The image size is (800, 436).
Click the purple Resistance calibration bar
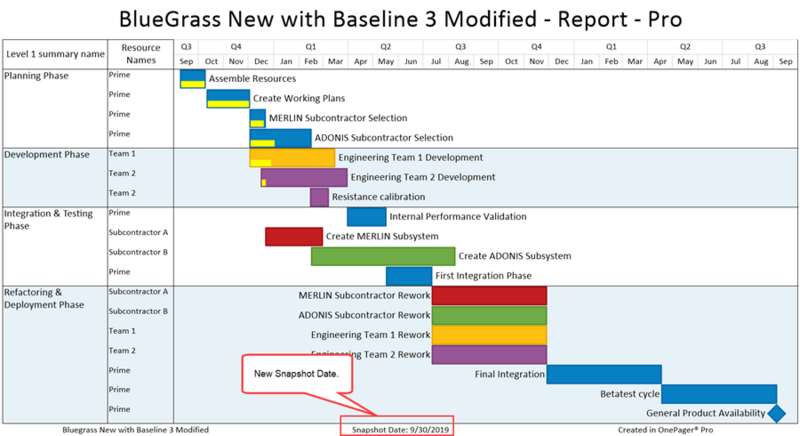[x=319, y=197]
